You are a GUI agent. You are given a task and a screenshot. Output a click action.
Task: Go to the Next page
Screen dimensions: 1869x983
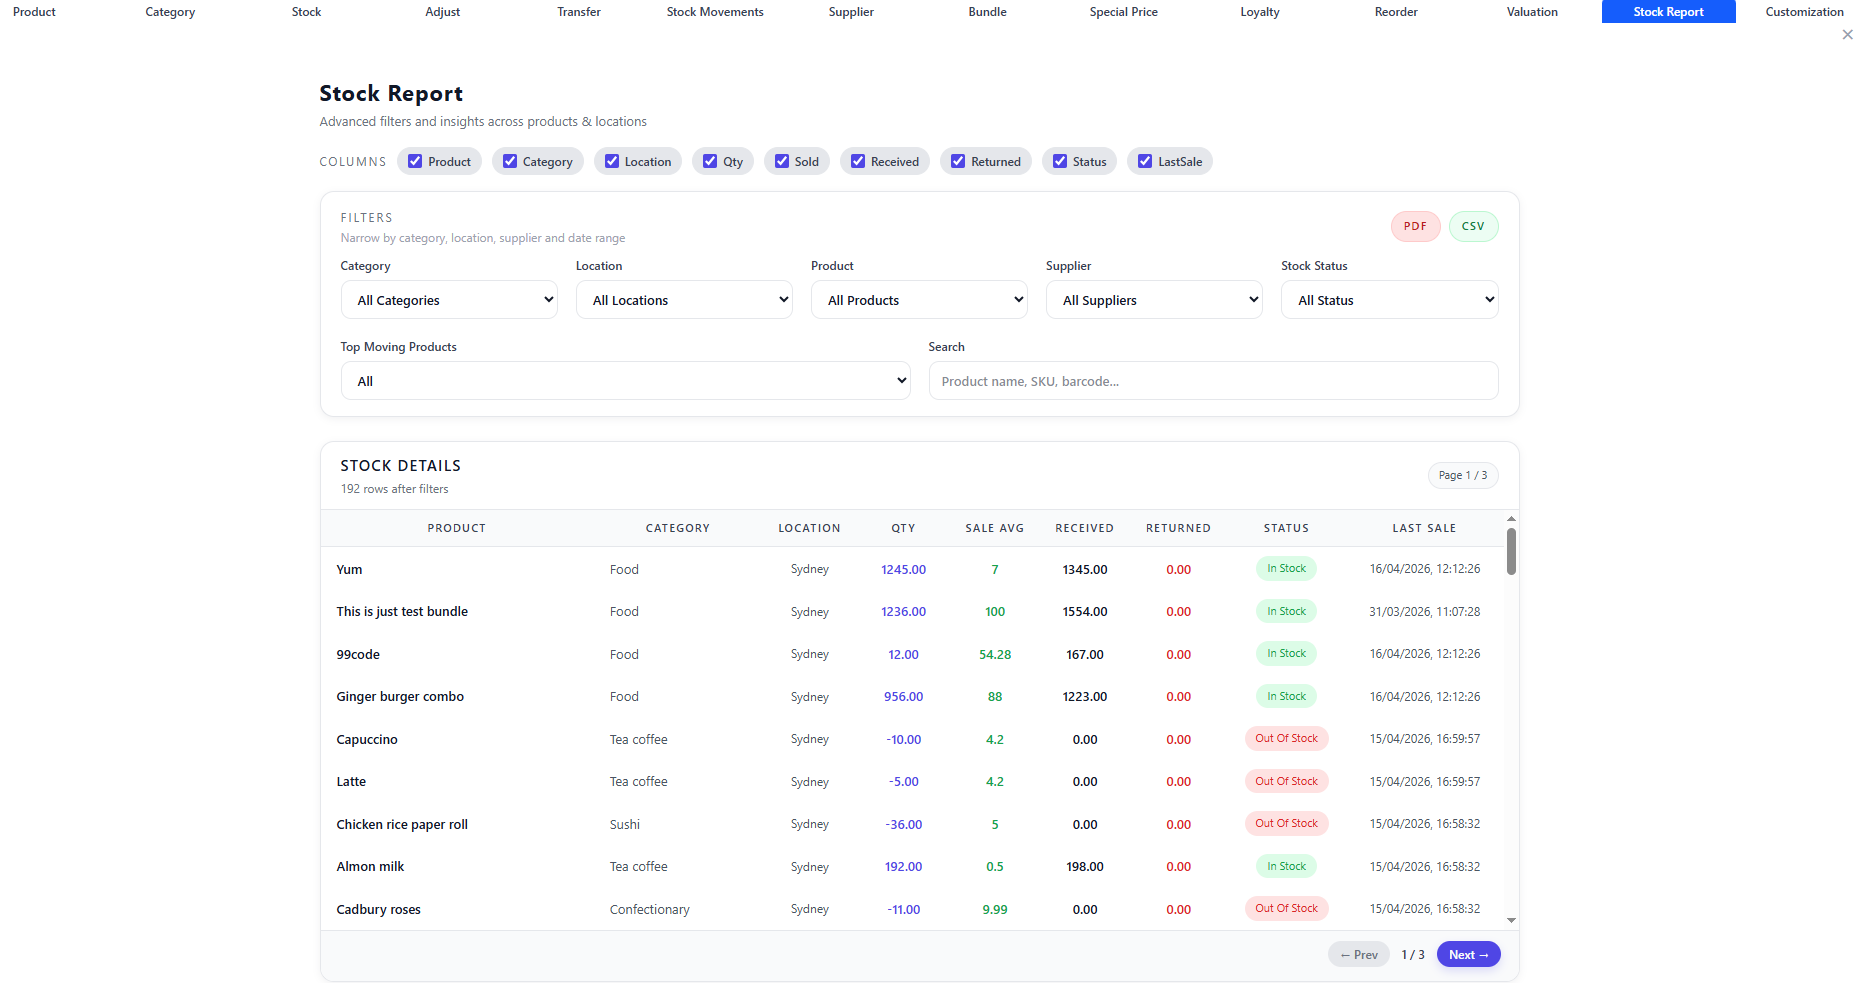pyautogui.click(x=1468, y=955)
